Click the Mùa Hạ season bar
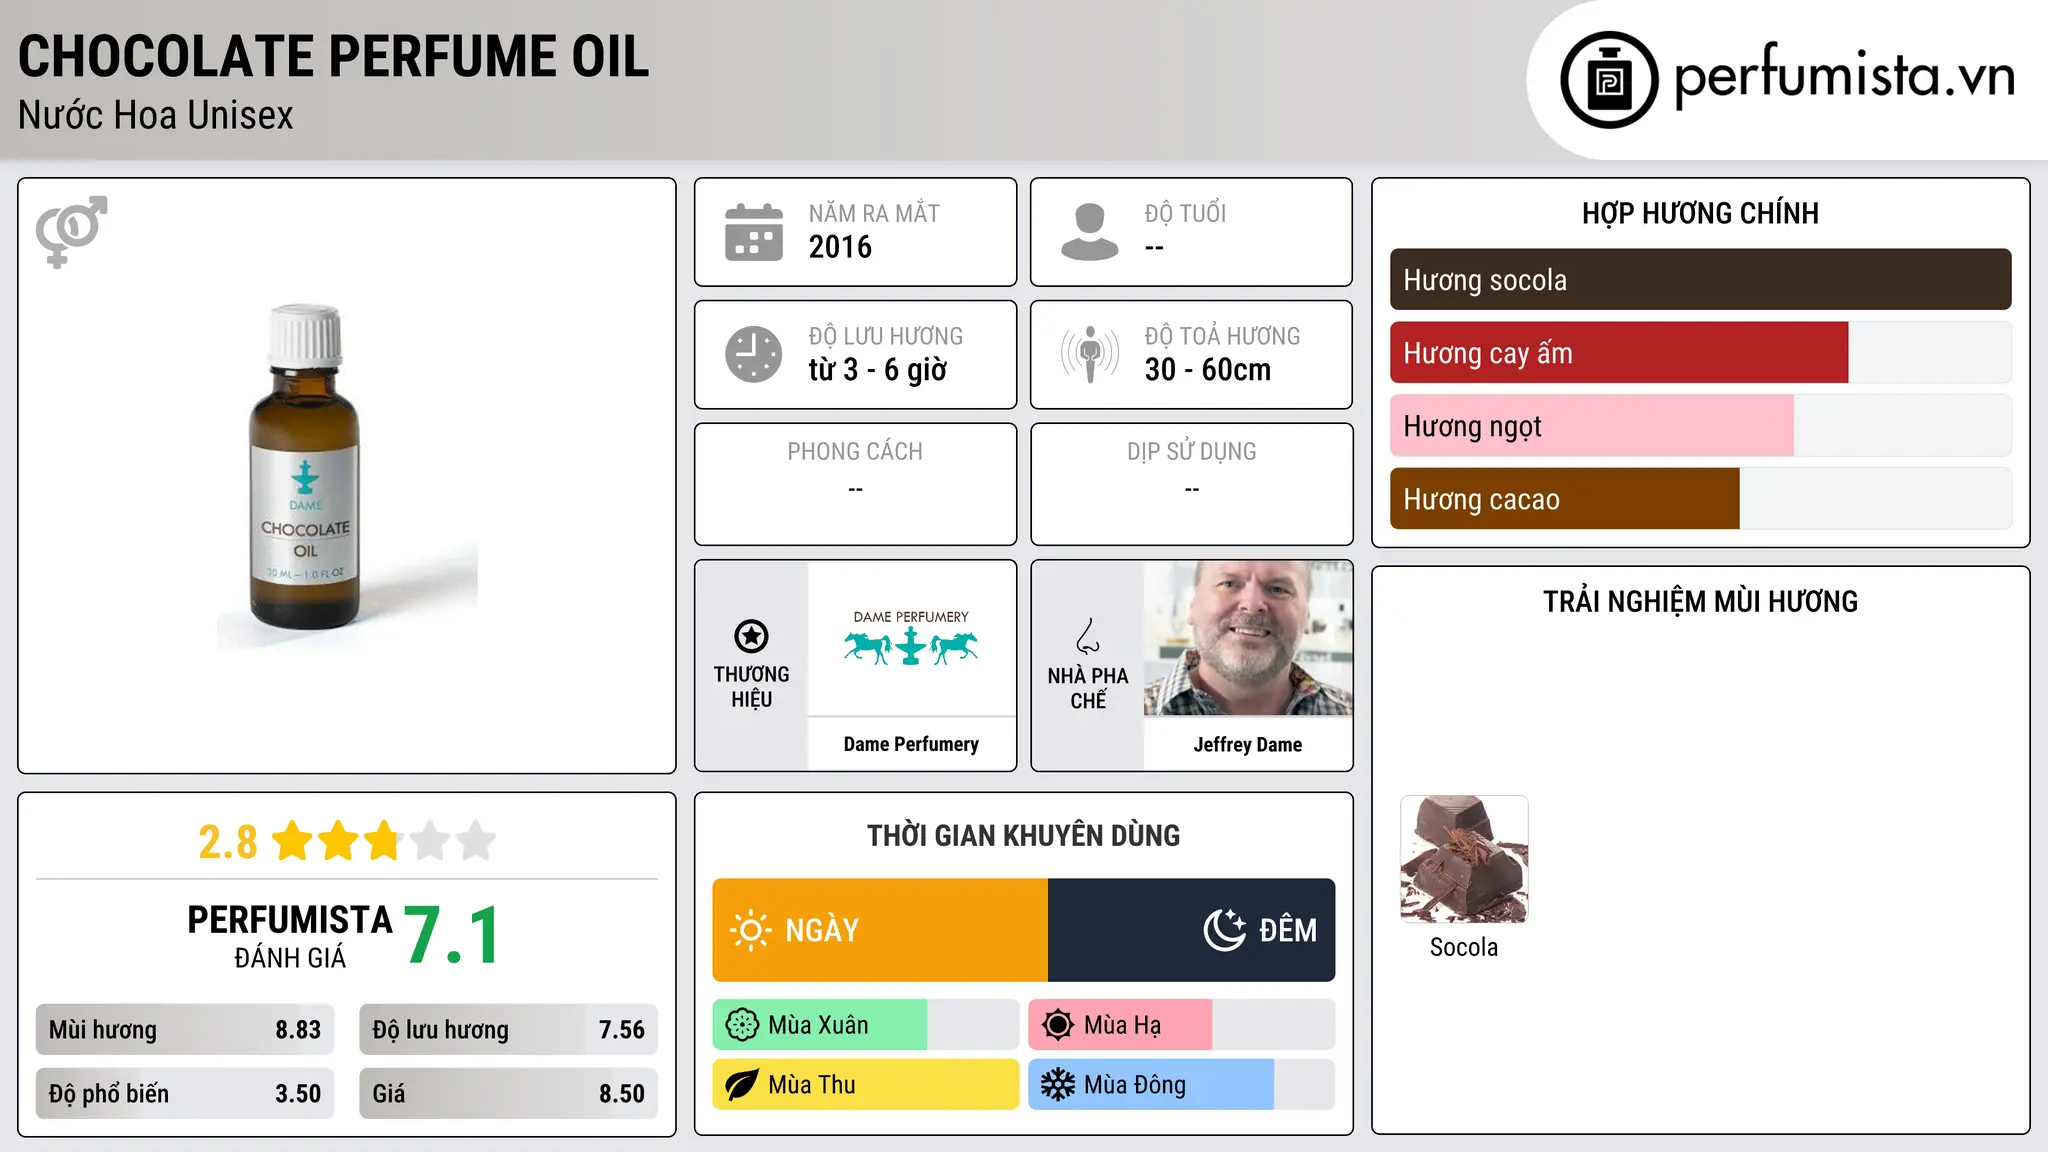 pos(1182,1025)
